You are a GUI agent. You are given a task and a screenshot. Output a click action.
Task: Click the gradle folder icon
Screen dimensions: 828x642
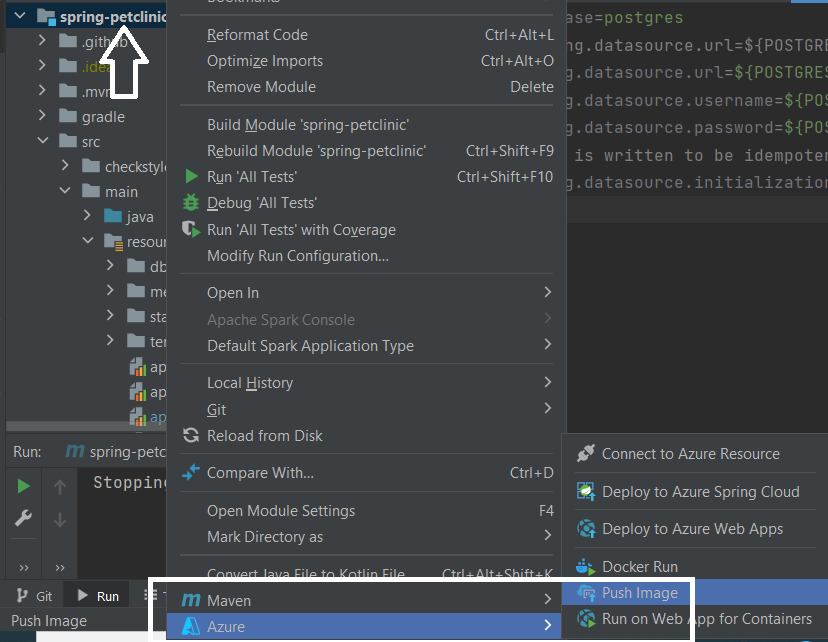pos(68,116)
